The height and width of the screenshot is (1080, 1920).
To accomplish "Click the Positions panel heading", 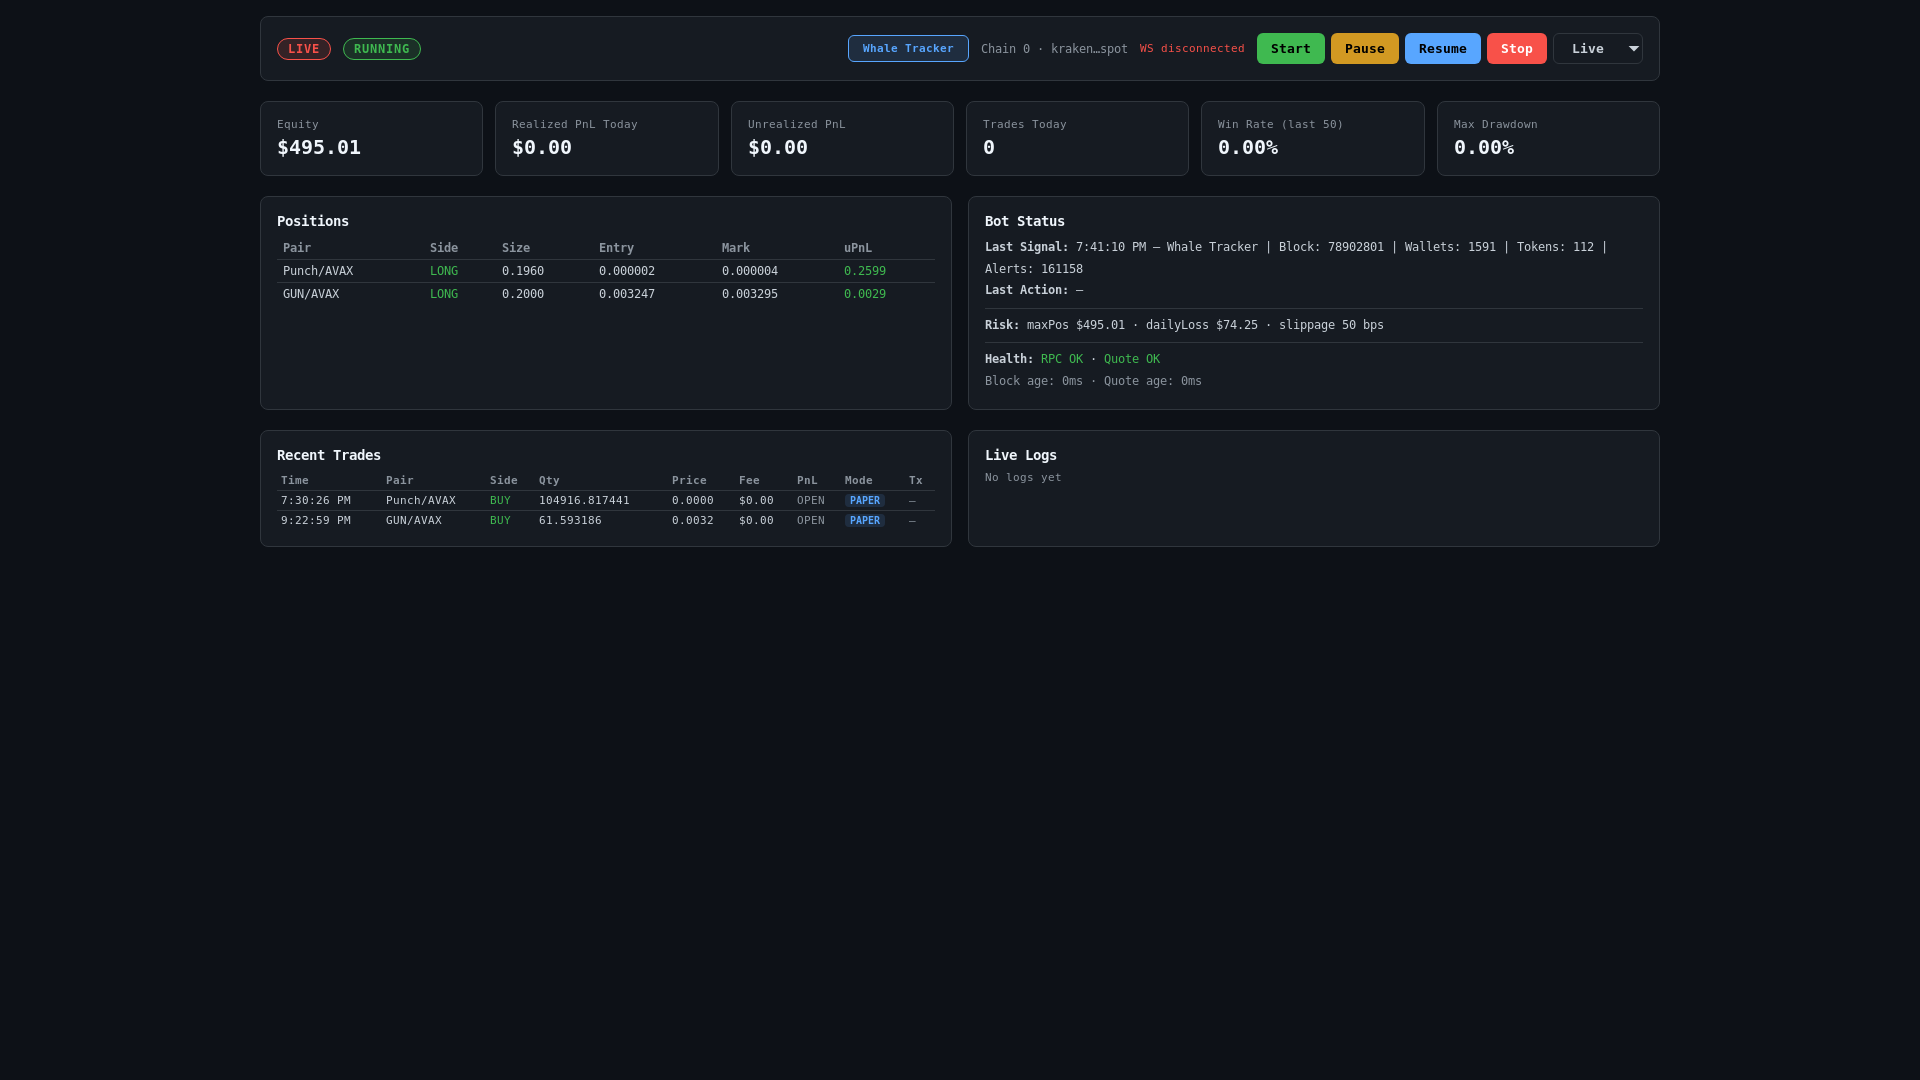I will click(313, 221).
